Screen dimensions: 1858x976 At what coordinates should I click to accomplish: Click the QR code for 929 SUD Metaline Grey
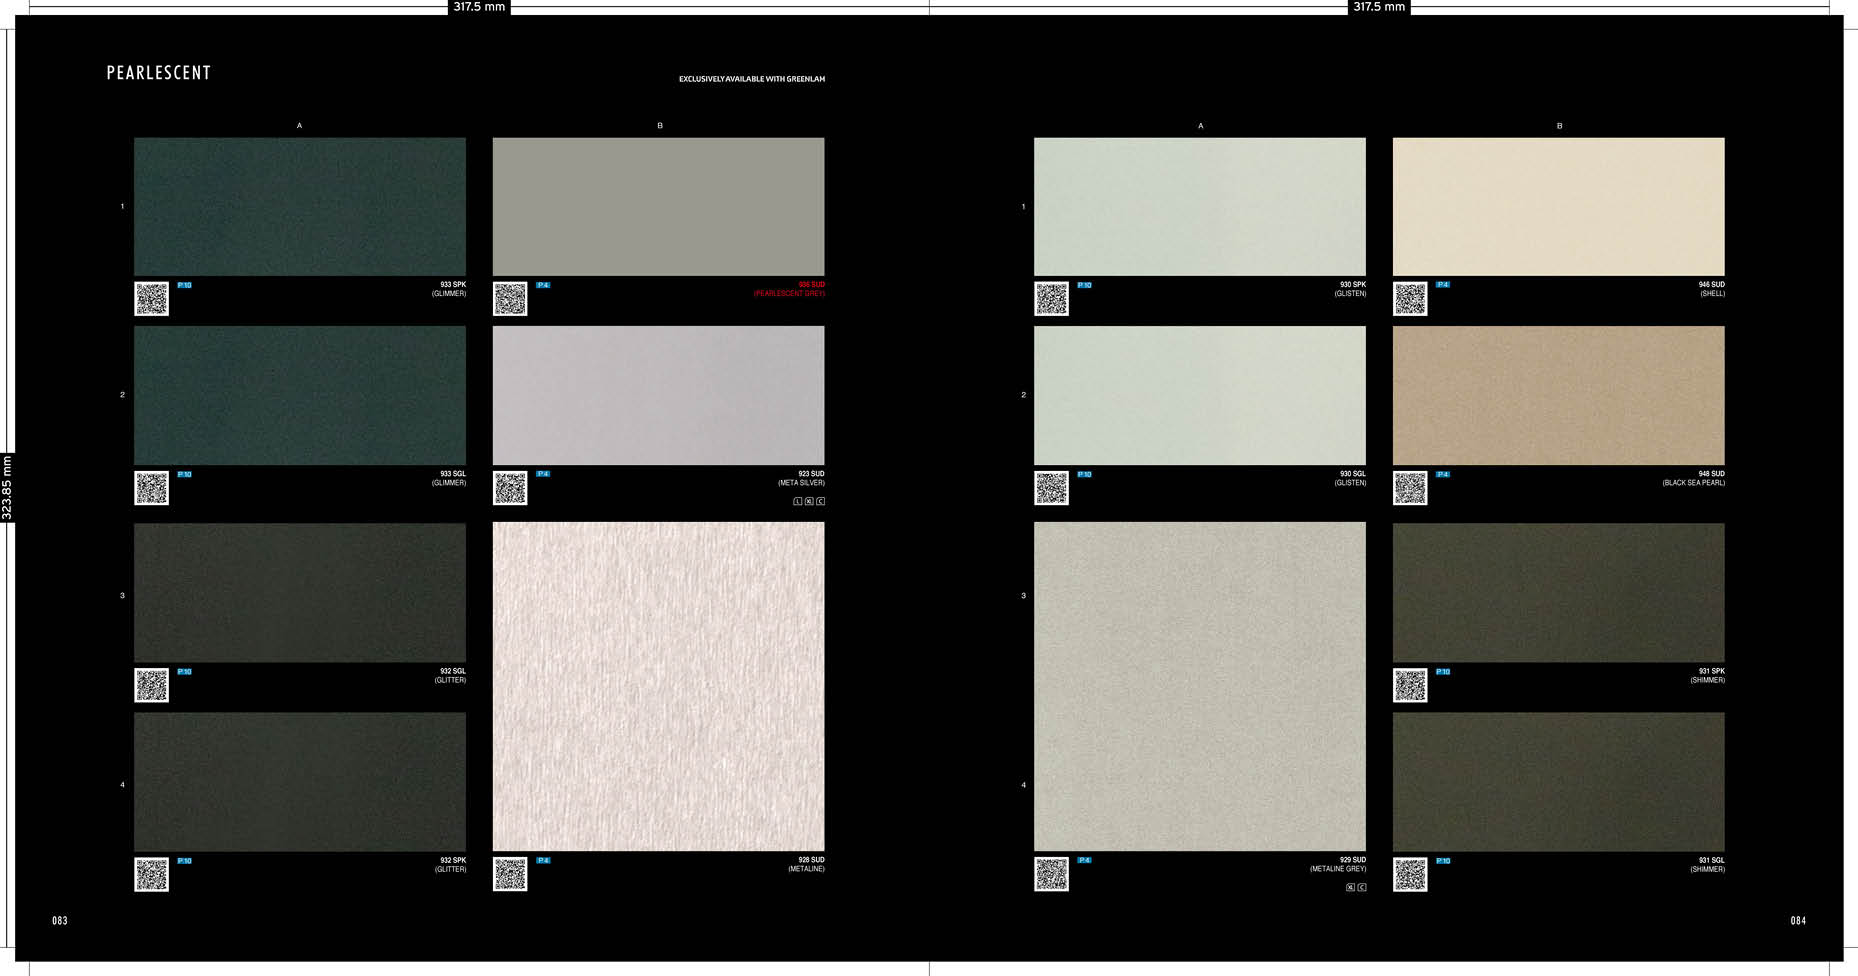tap(1051, 874)
